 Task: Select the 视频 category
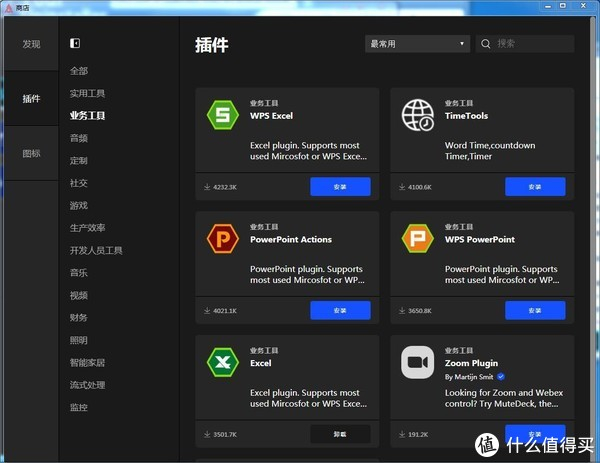79,295
